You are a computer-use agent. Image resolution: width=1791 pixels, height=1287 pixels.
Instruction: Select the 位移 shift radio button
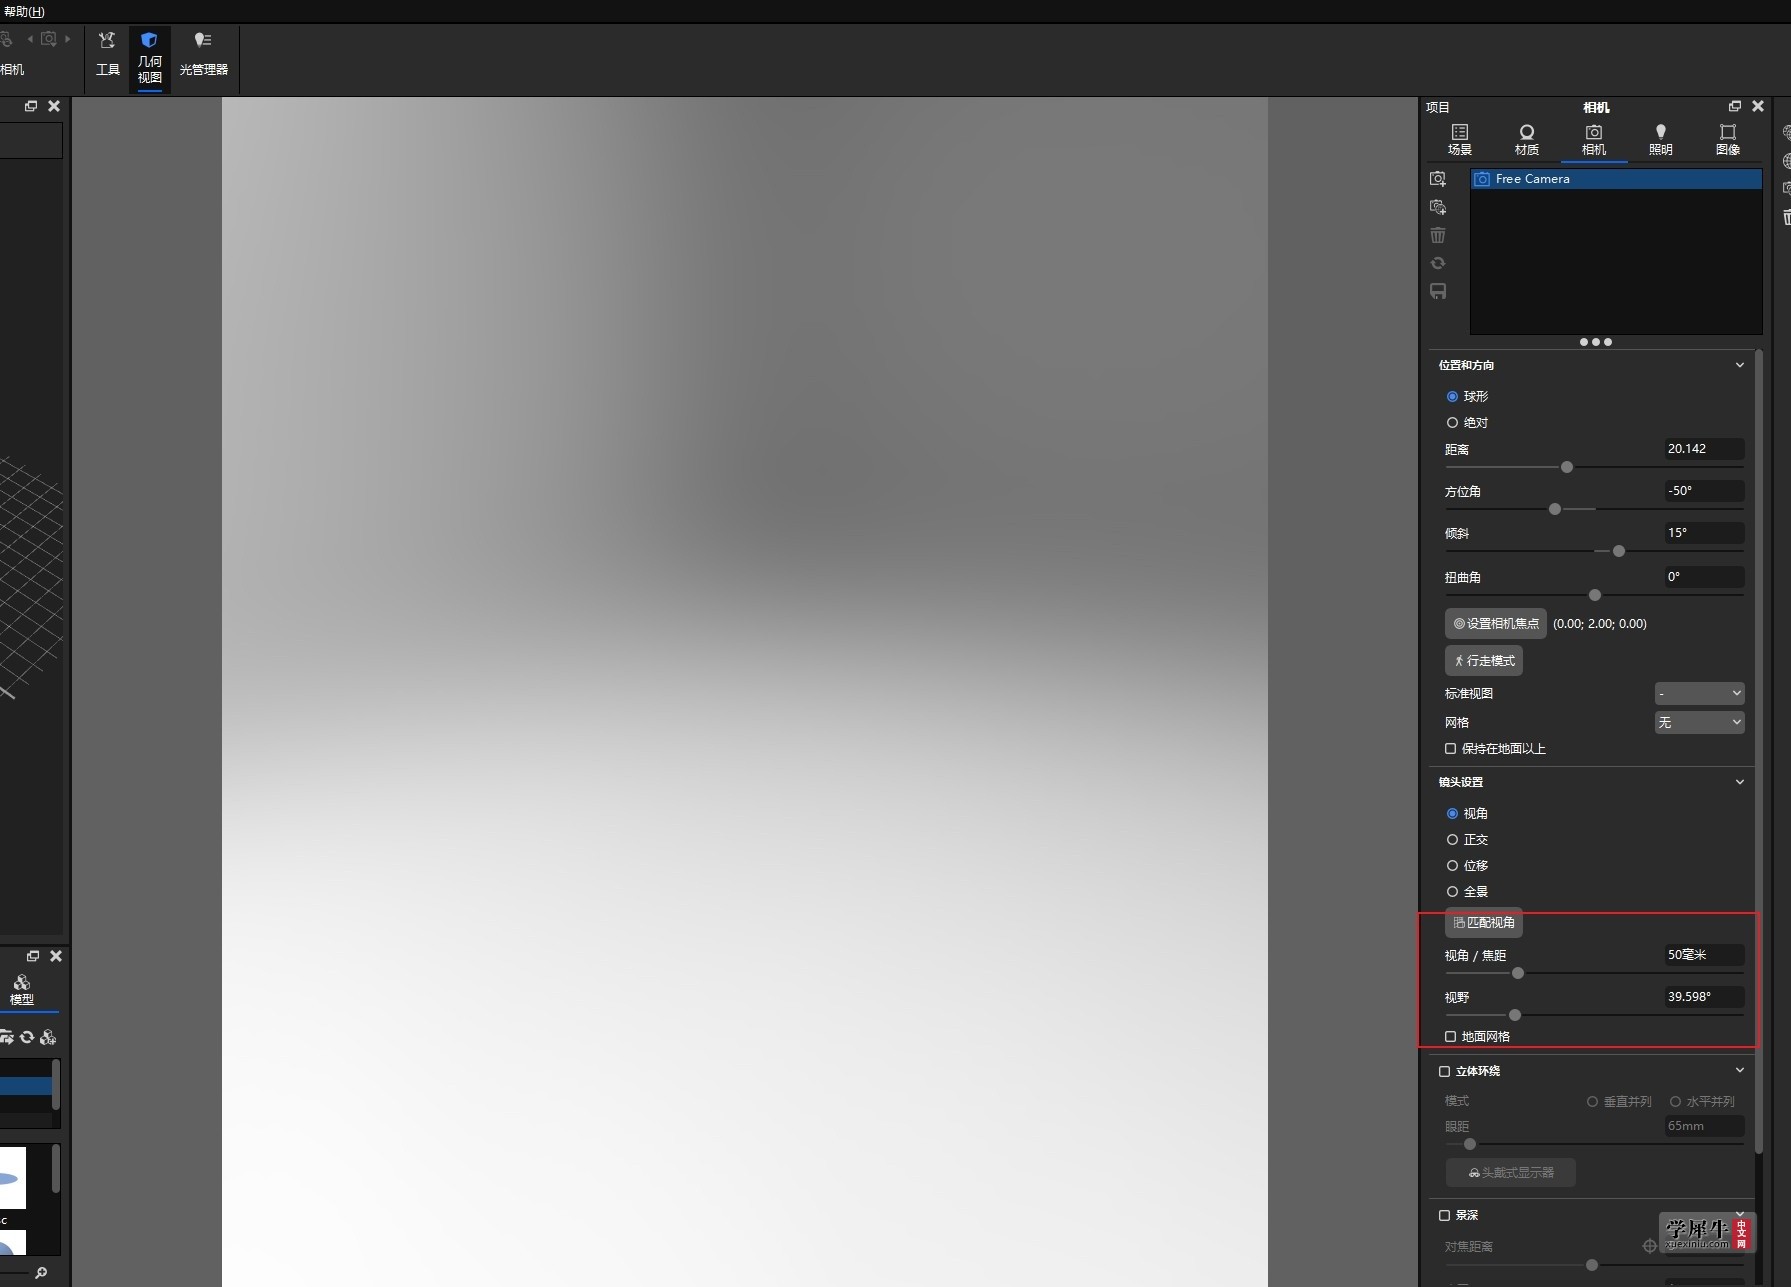click(1452, 866)
